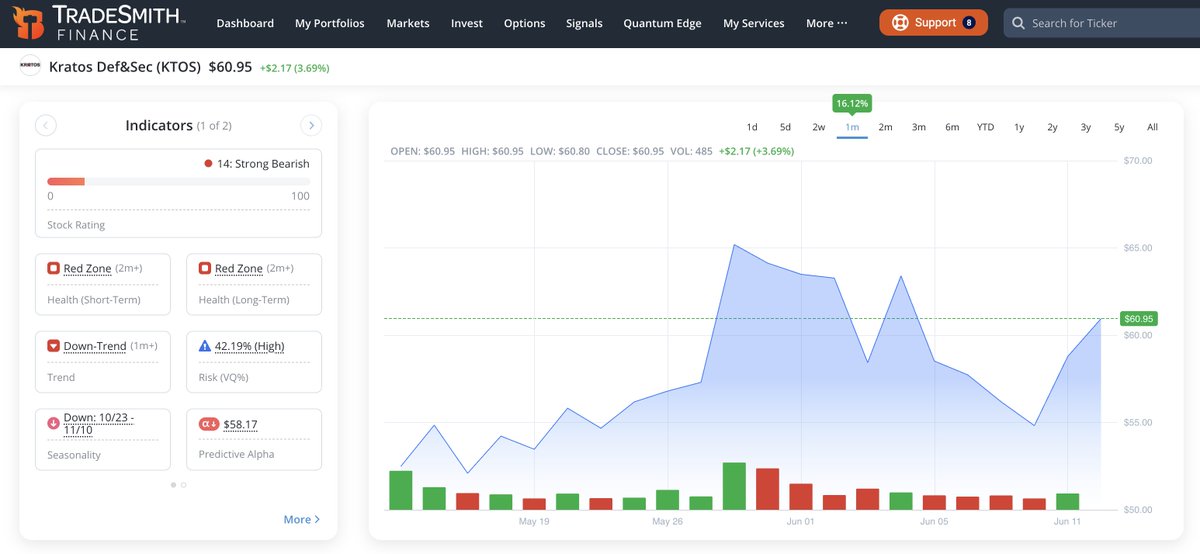Select the 6m chart range

click(952, 127)
